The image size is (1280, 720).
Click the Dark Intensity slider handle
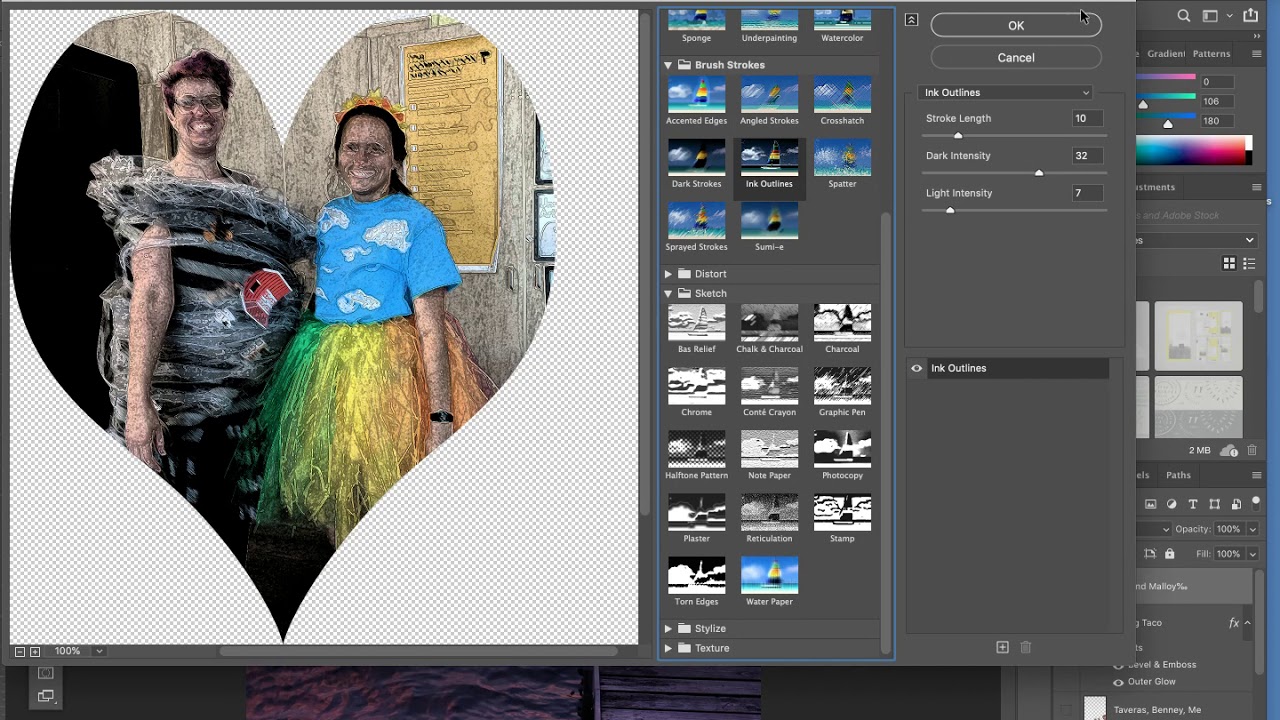pyautogui.click(x=1039, y=173)
